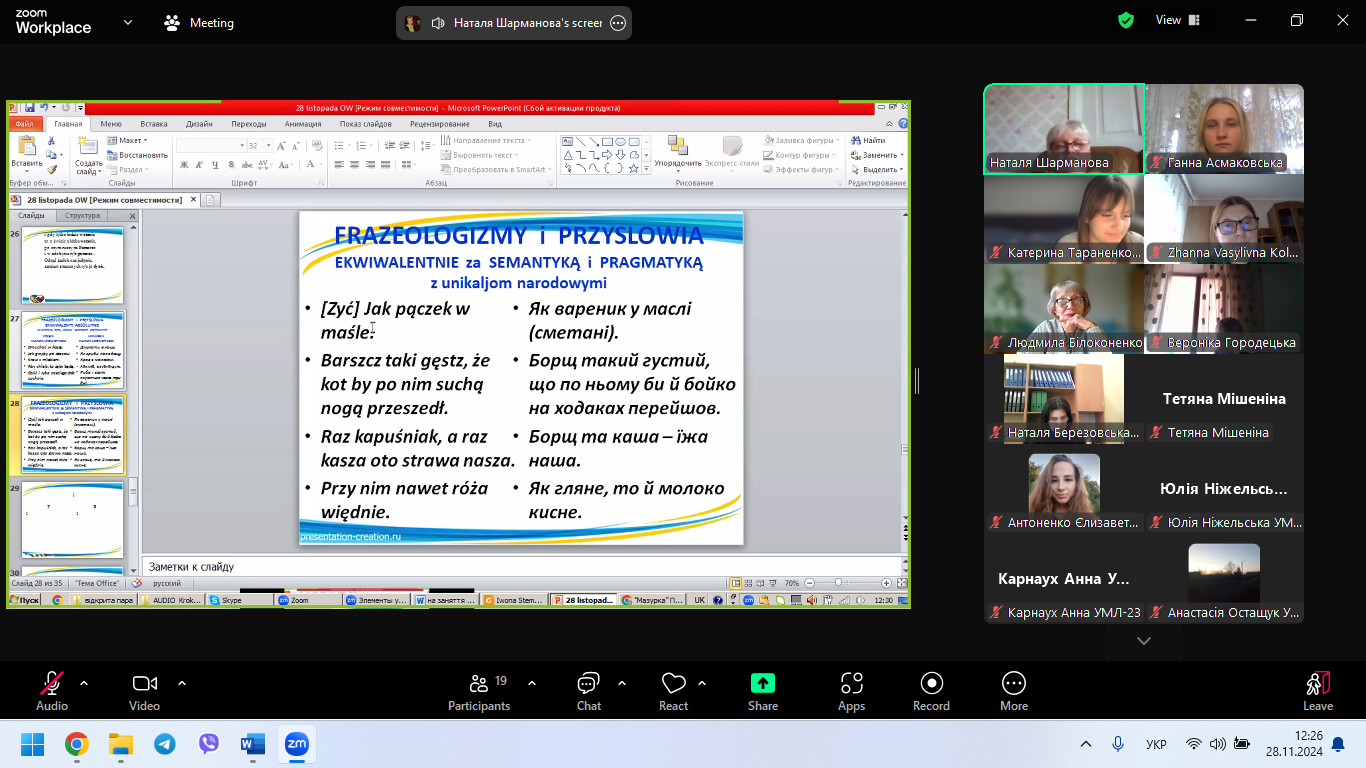Click the Windows Start button
The width and height of the screenshot is (1366, 768).
click(33, 744)
